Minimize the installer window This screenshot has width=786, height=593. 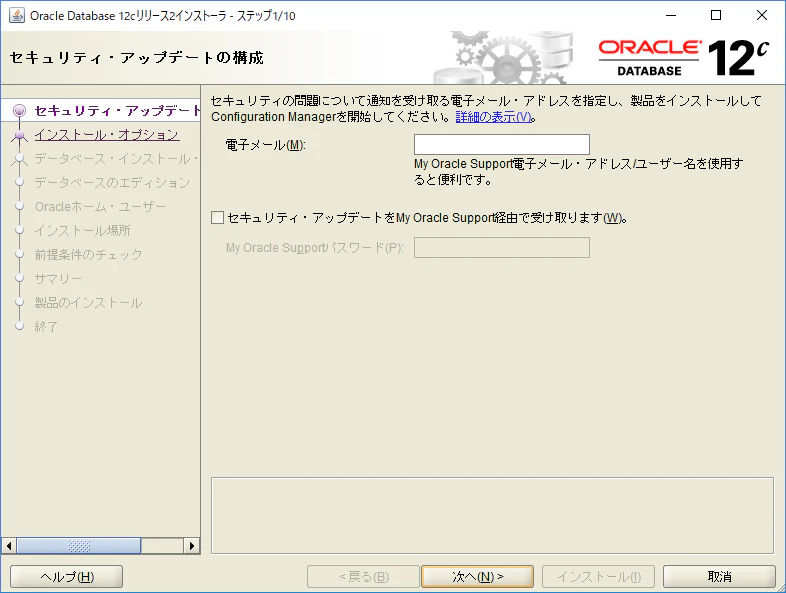coord(671,16)
